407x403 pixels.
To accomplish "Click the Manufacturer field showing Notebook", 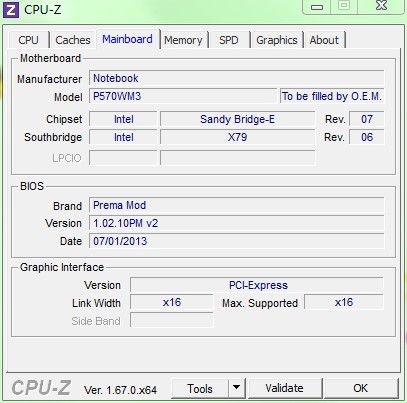I will 237,78.
